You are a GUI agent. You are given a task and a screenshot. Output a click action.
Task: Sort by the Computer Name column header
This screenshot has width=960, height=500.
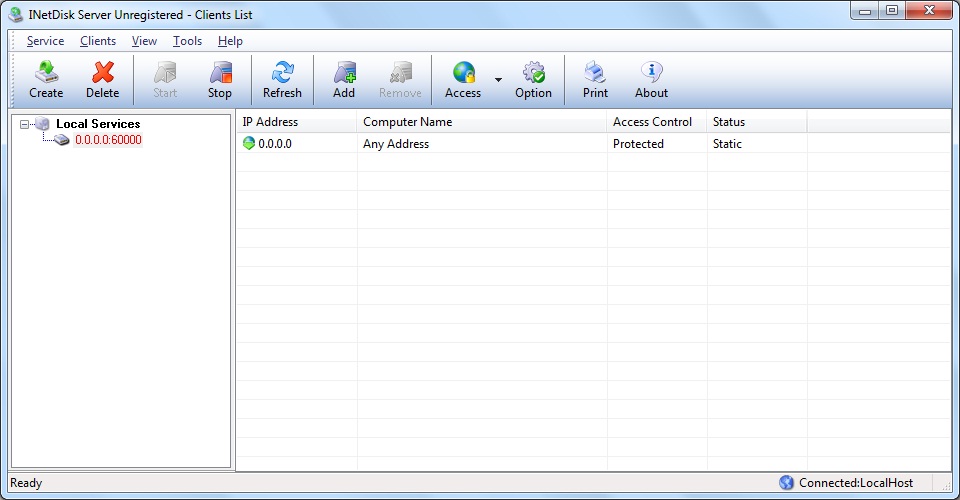[482, 122]
